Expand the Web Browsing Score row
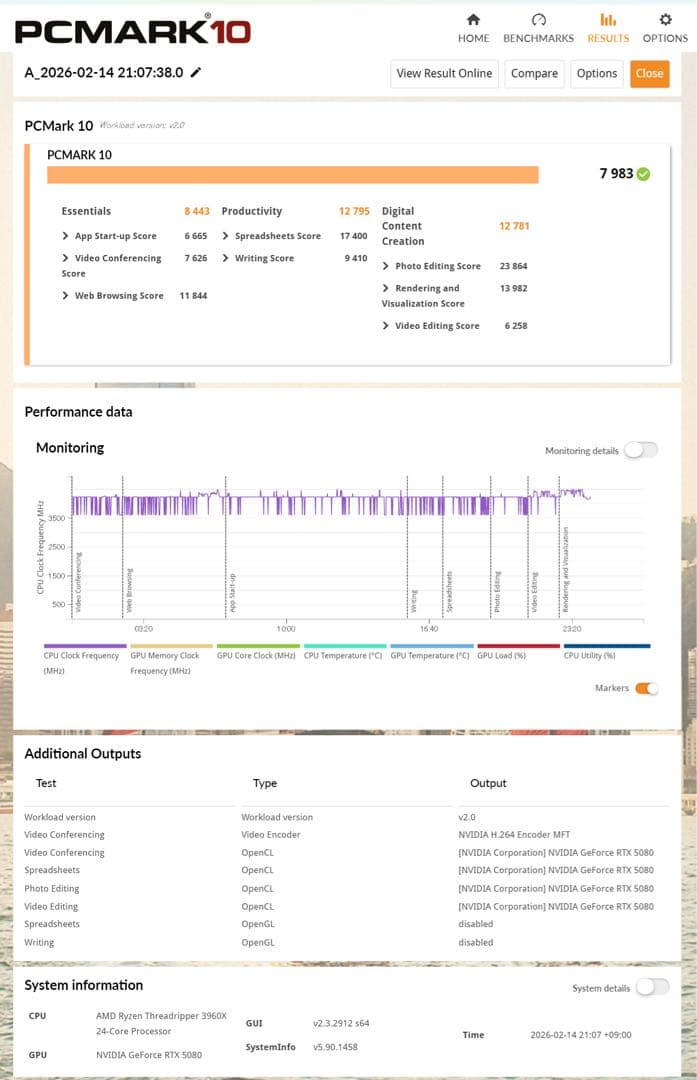 point(66,295)
